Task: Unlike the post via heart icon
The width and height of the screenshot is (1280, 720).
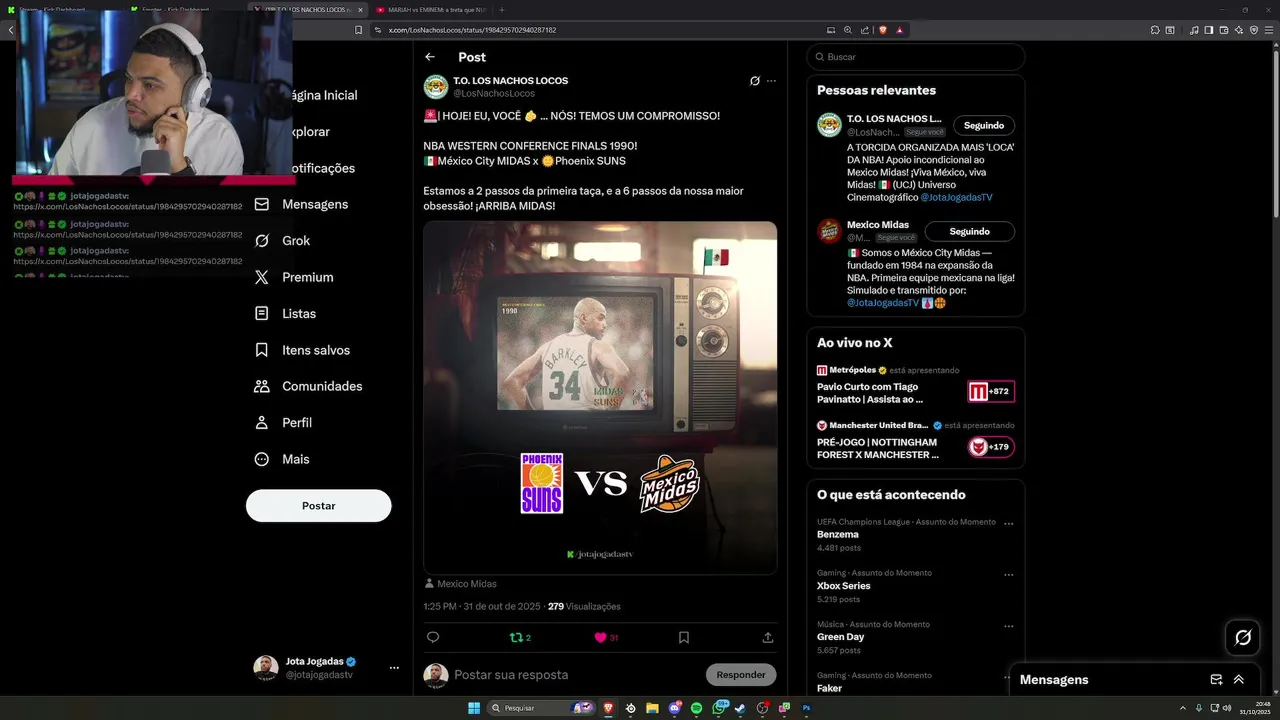Action: coord(606,637)
